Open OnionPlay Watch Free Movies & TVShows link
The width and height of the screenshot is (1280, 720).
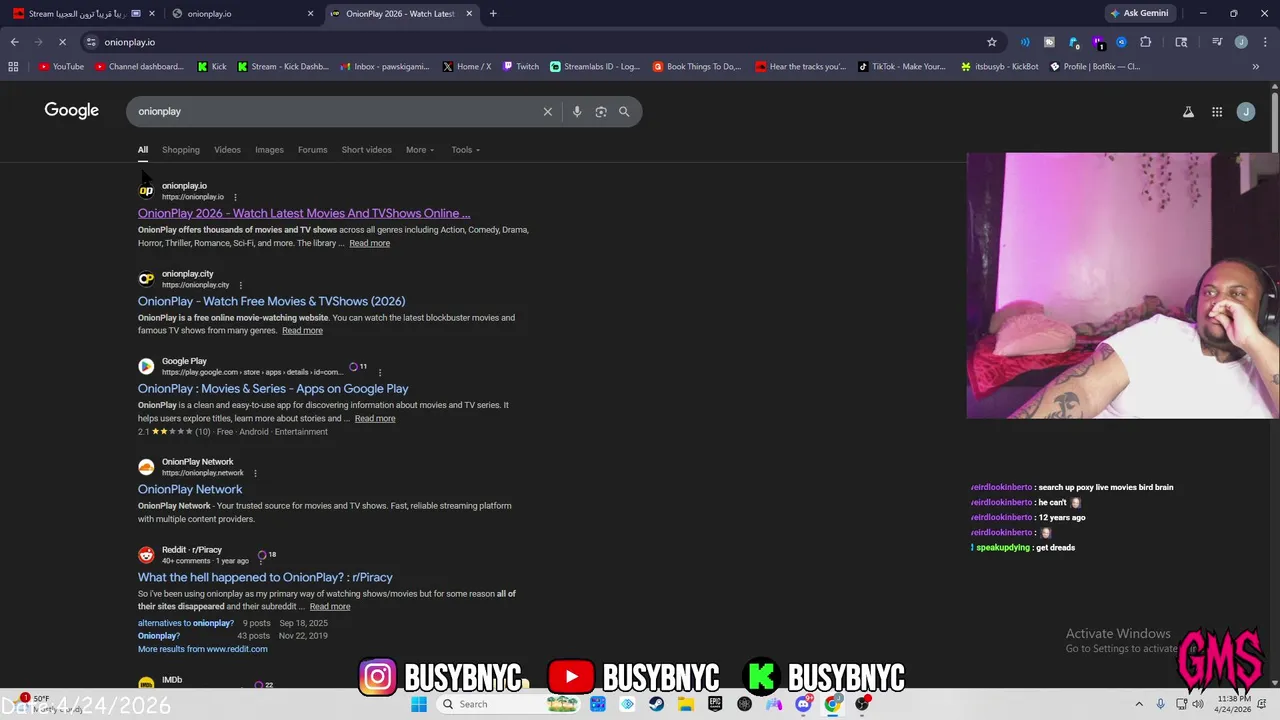click(271, 301)
